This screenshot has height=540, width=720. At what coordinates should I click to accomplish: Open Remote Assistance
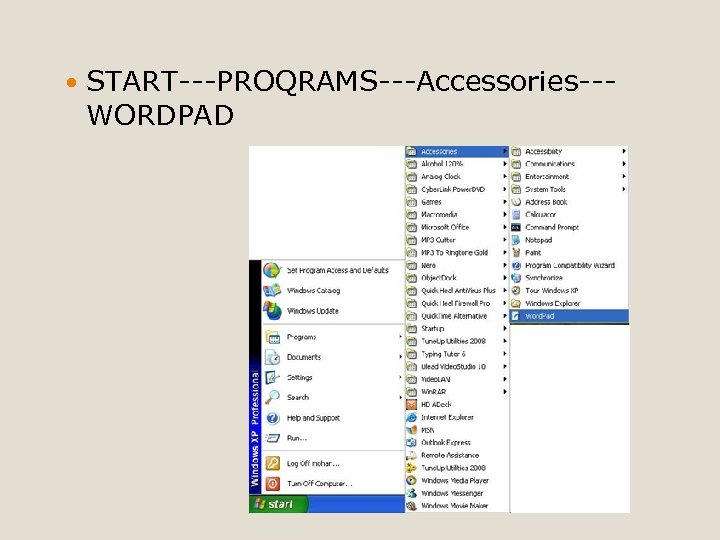point(457,455)
